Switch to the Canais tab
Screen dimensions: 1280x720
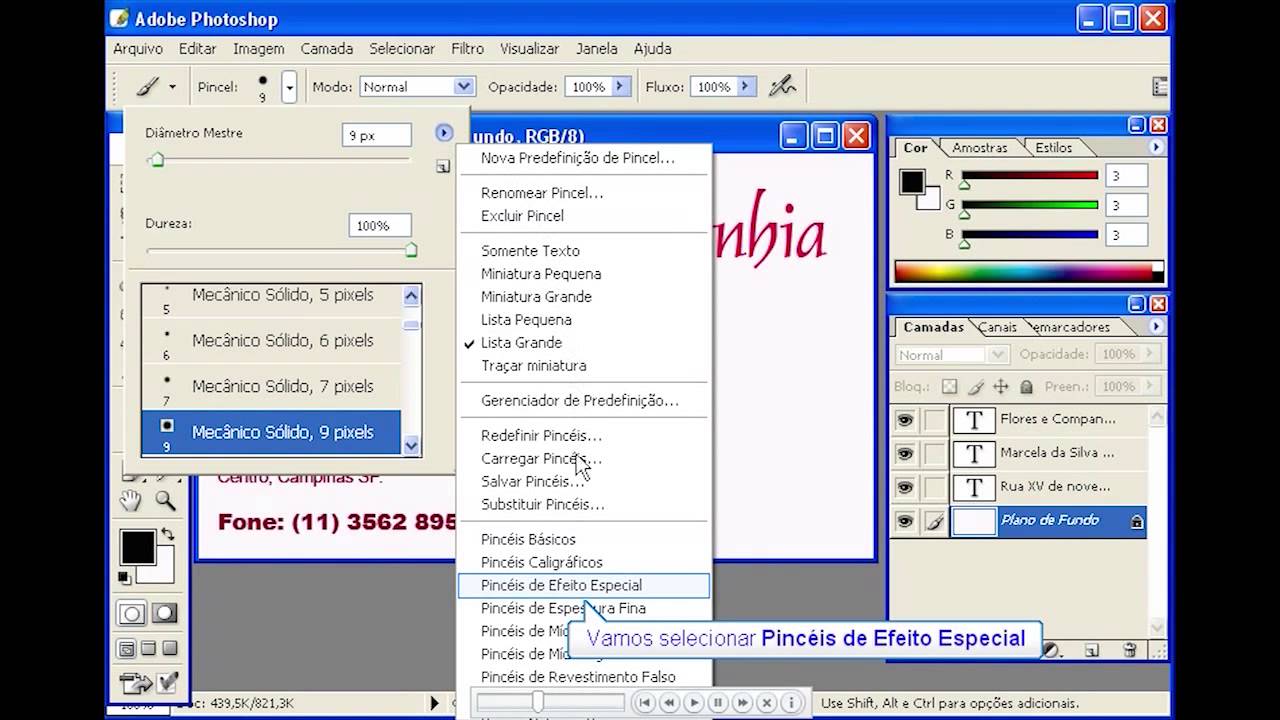[x=997, y=327]
